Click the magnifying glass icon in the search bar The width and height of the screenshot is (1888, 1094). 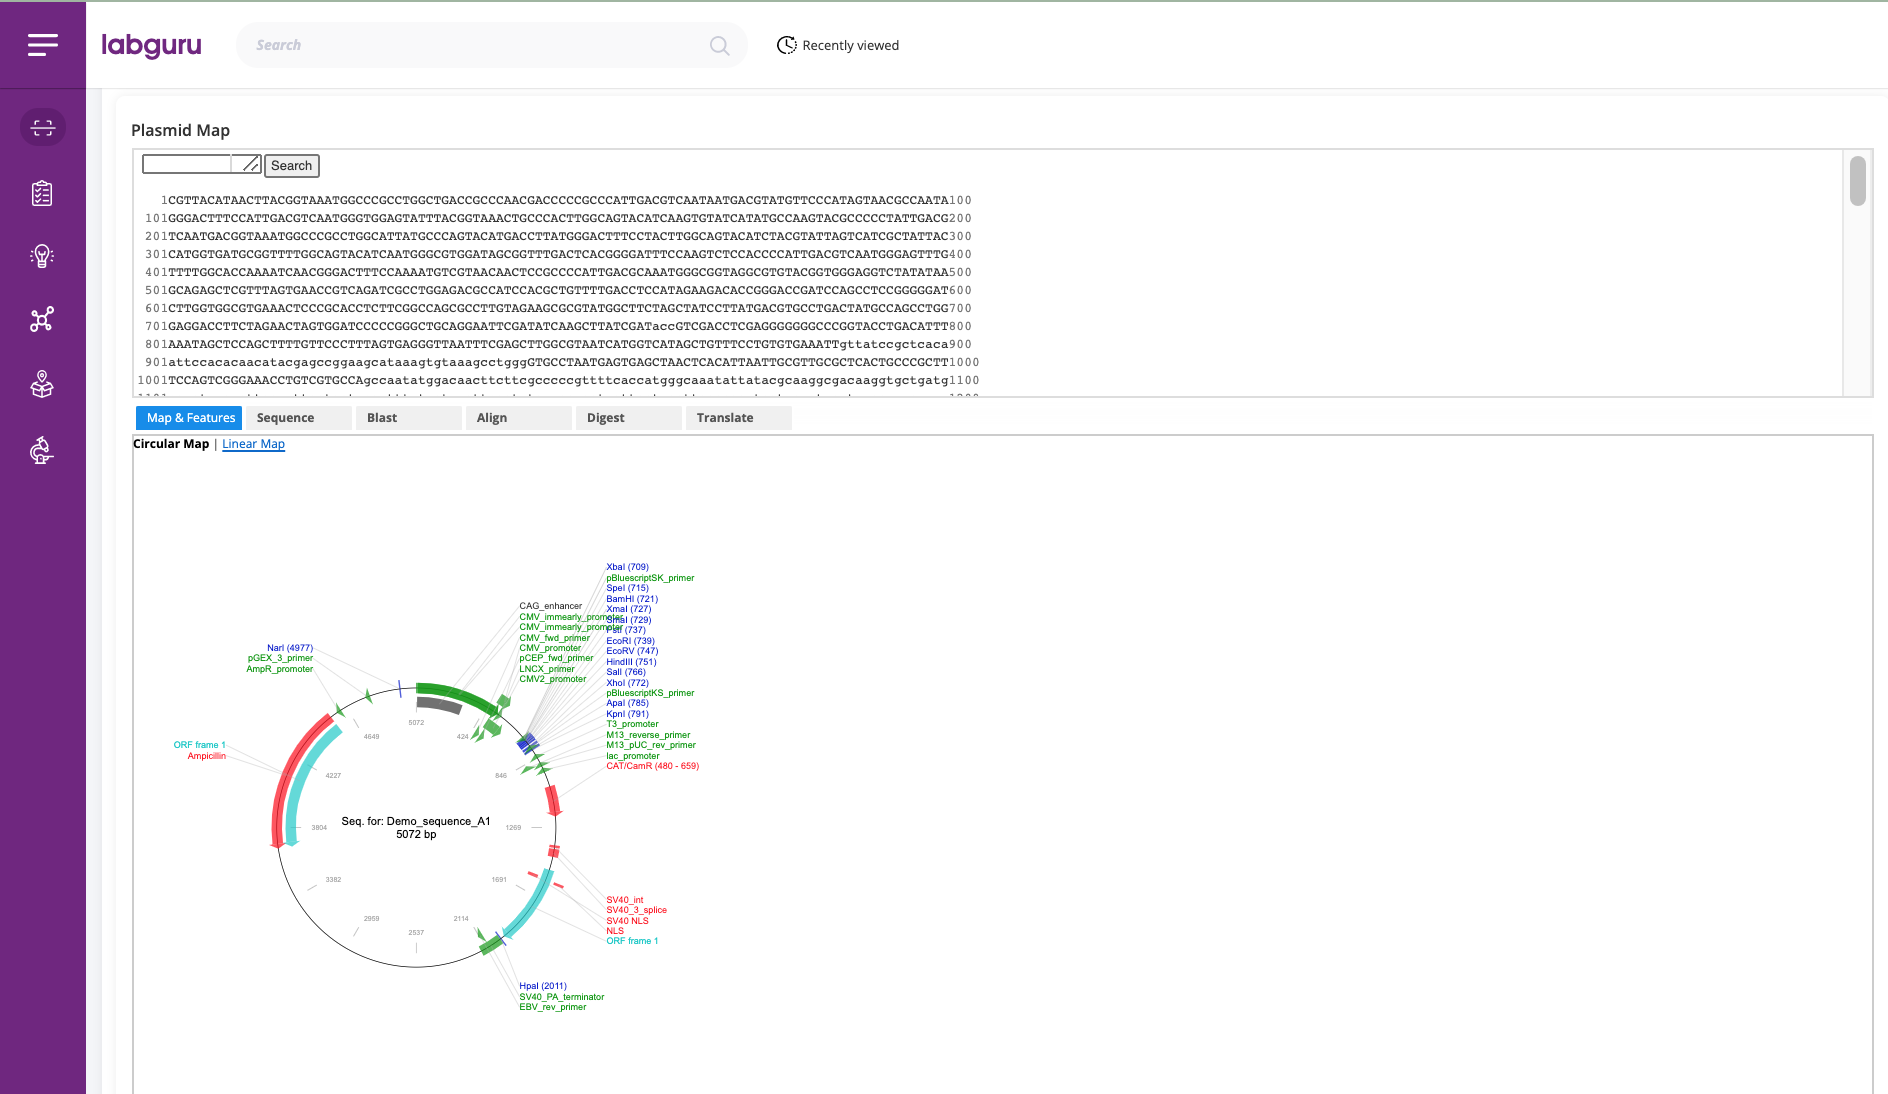pos(719,45)
